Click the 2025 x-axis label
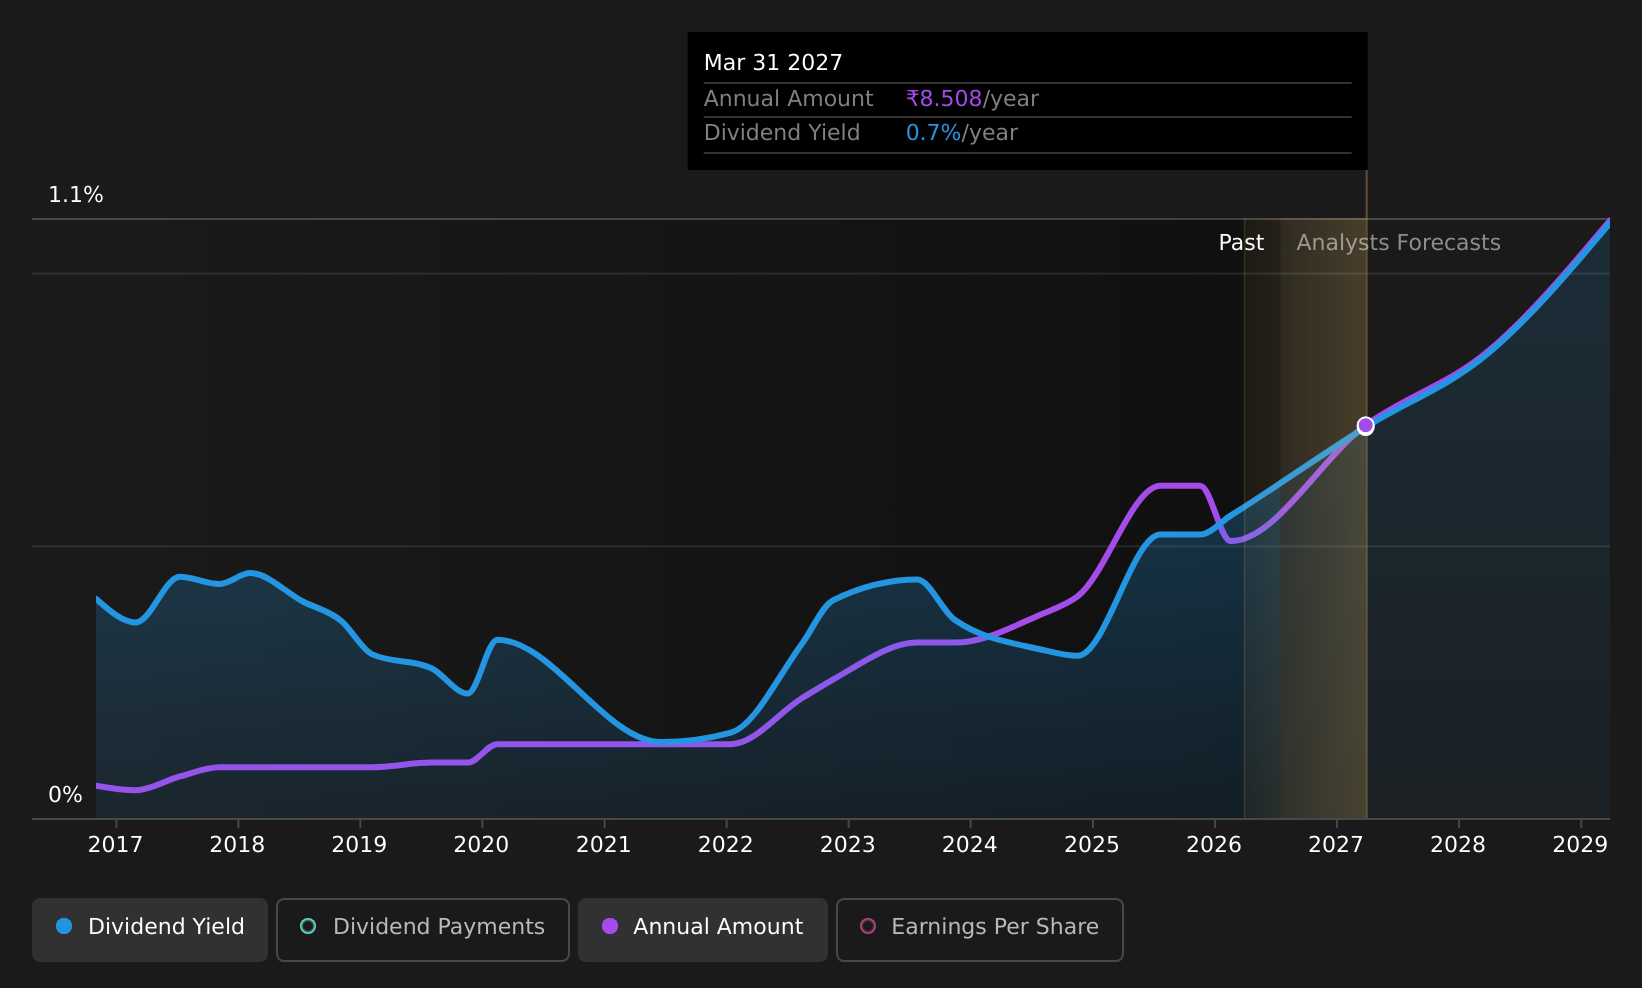This screenshot has height=988, width=1642. point(1091,845)
